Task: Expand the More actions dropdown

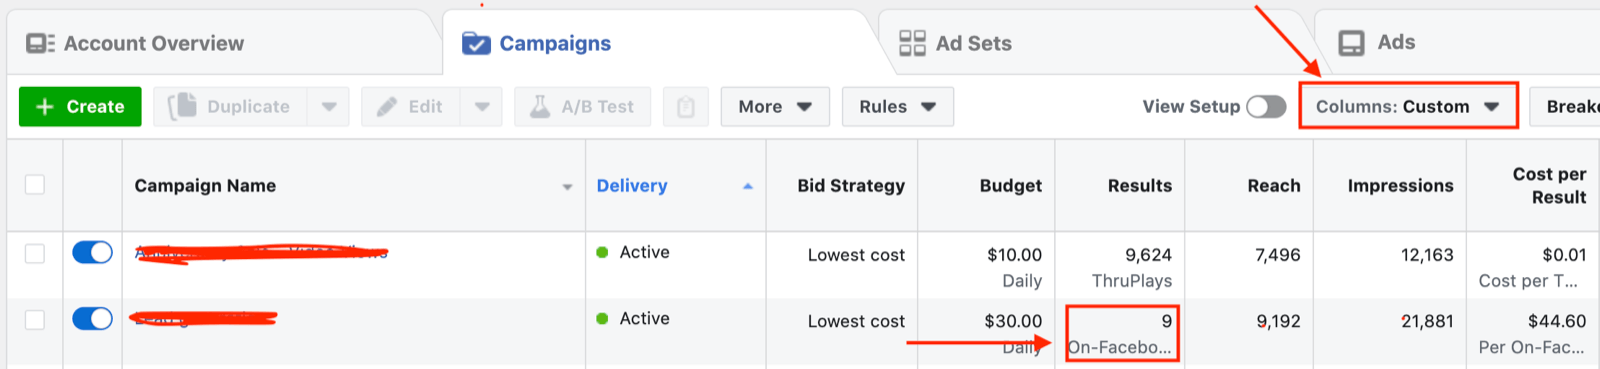Action: [775, 107]
